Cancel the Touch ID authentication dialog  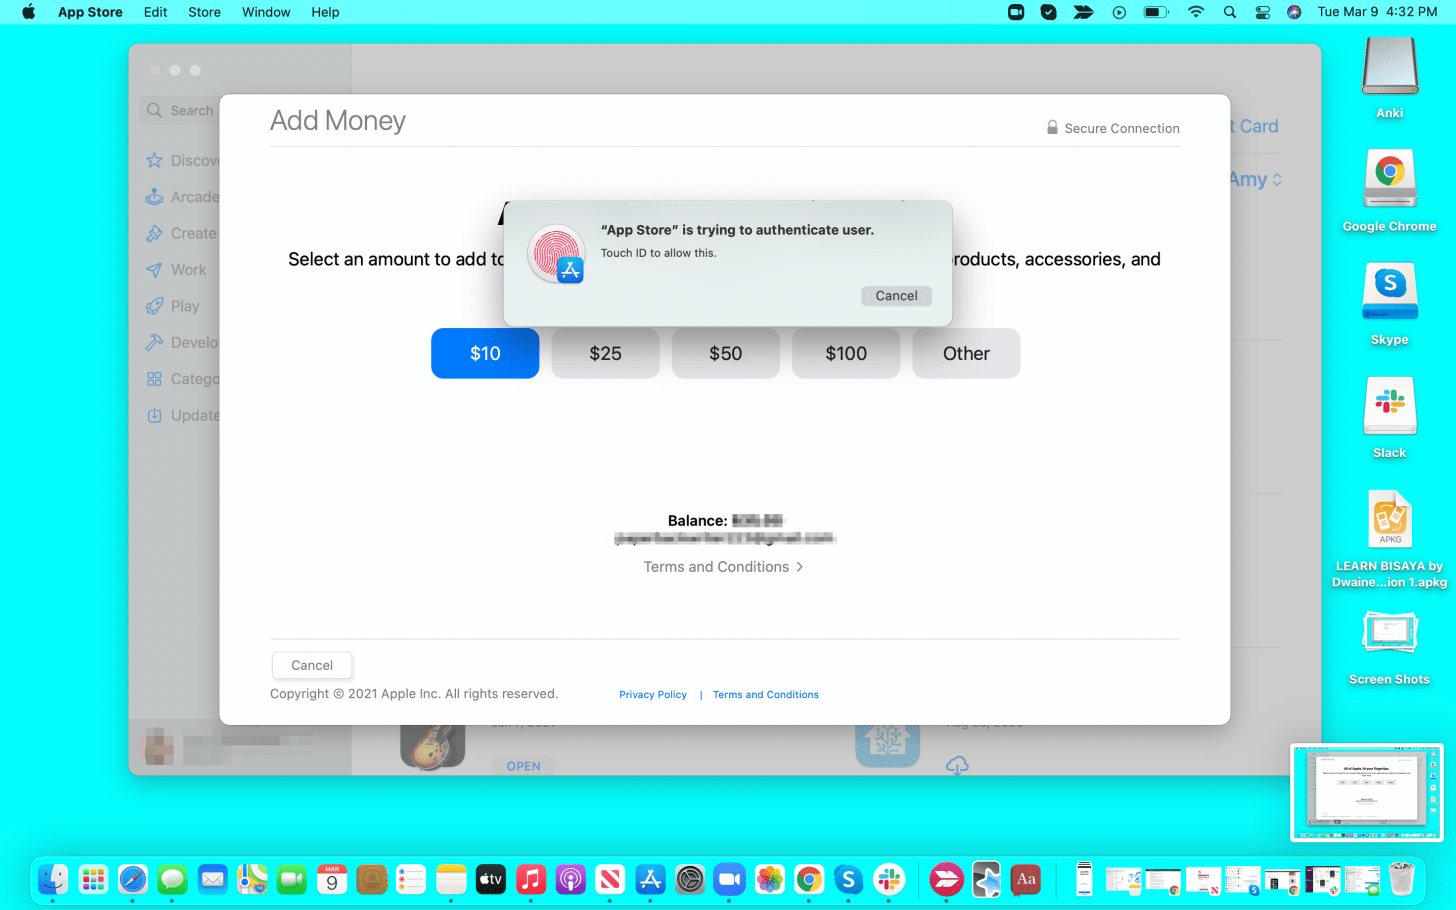coord(896,296)
